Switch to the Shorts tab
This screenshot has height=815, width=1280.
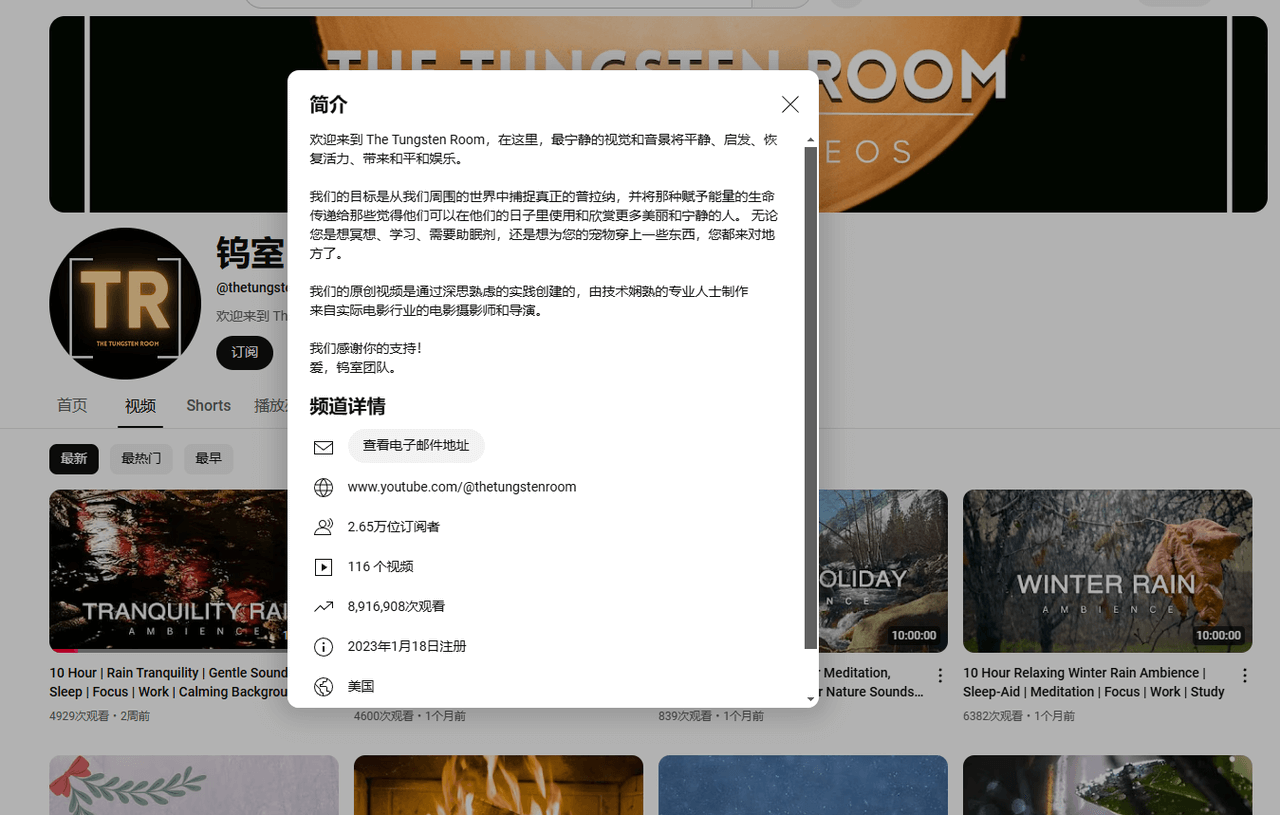pyautogui.click(x=208, y=405)
